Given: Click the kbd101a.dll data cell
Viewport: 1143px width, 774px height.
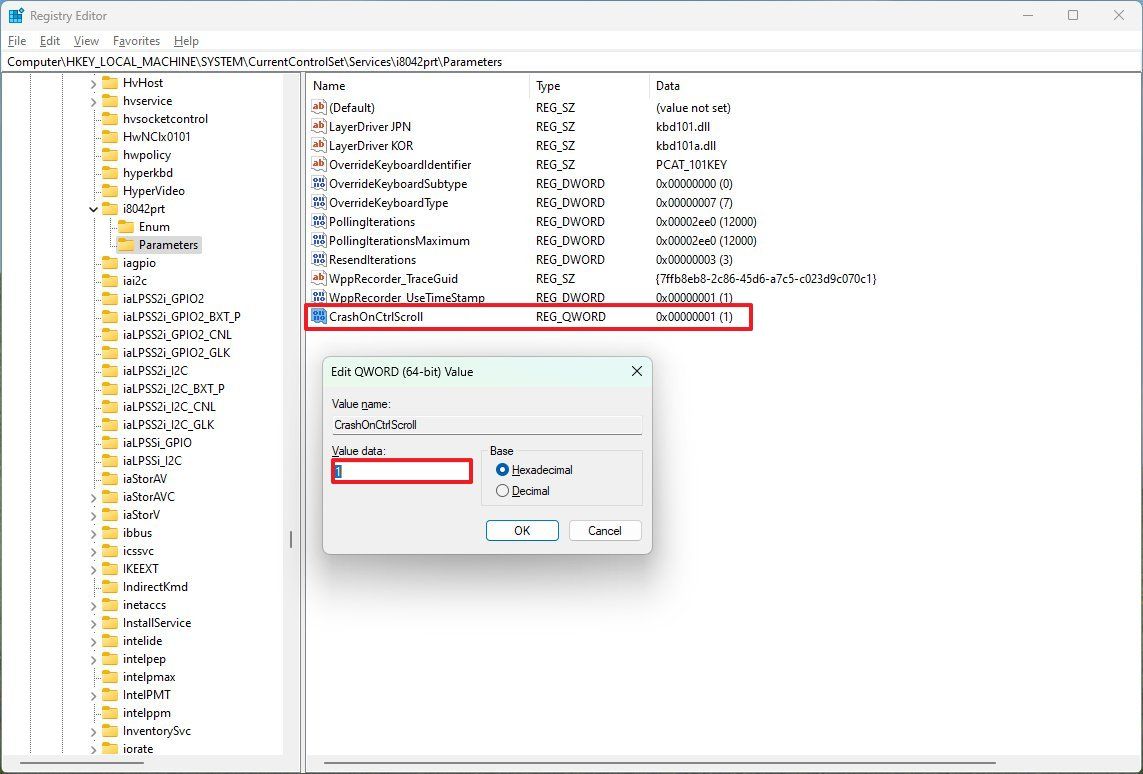Looking at the screenshot, I should tap(686, 146).
